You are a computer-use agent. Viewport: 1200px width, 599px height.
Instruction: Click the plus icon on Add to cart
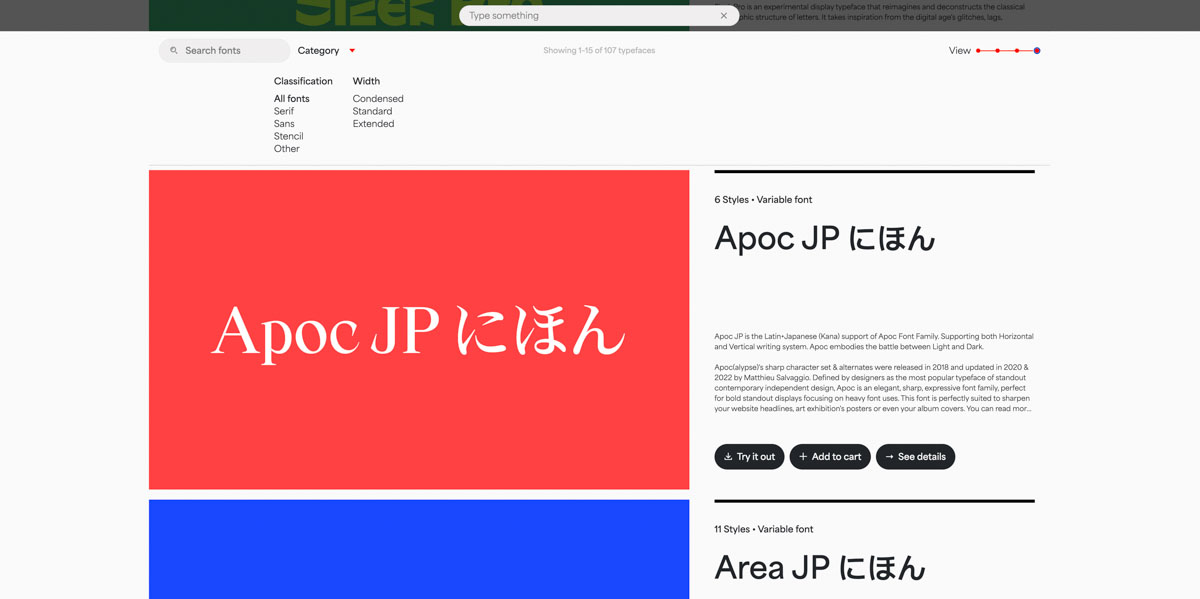coord(803,457)
